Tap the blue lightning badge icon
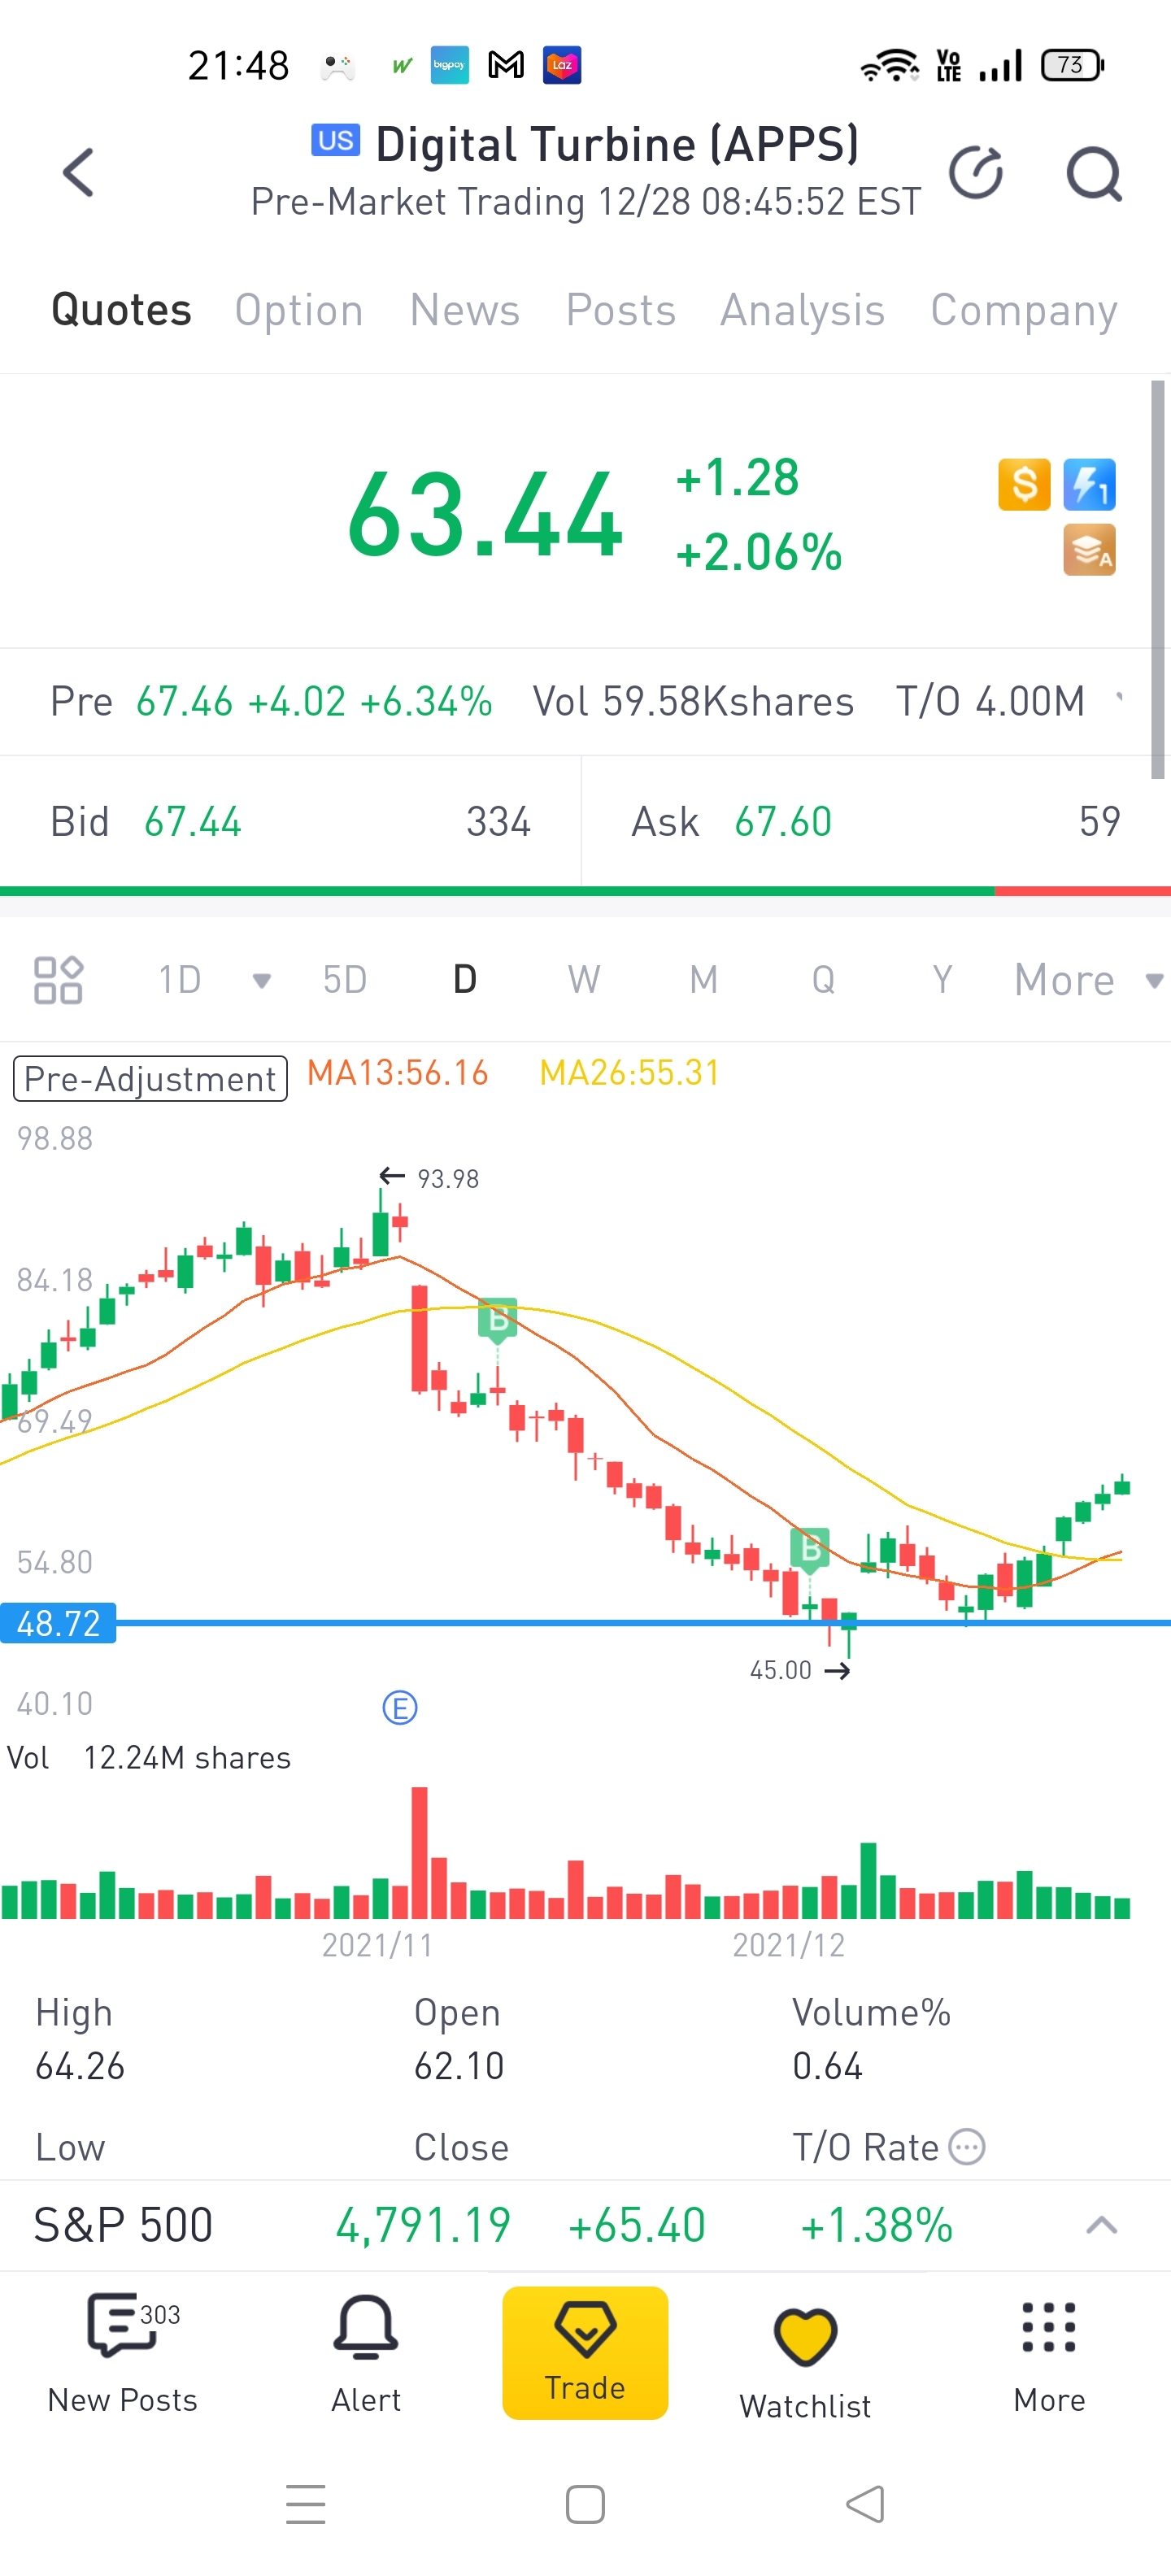 (x=1089, y=485)
